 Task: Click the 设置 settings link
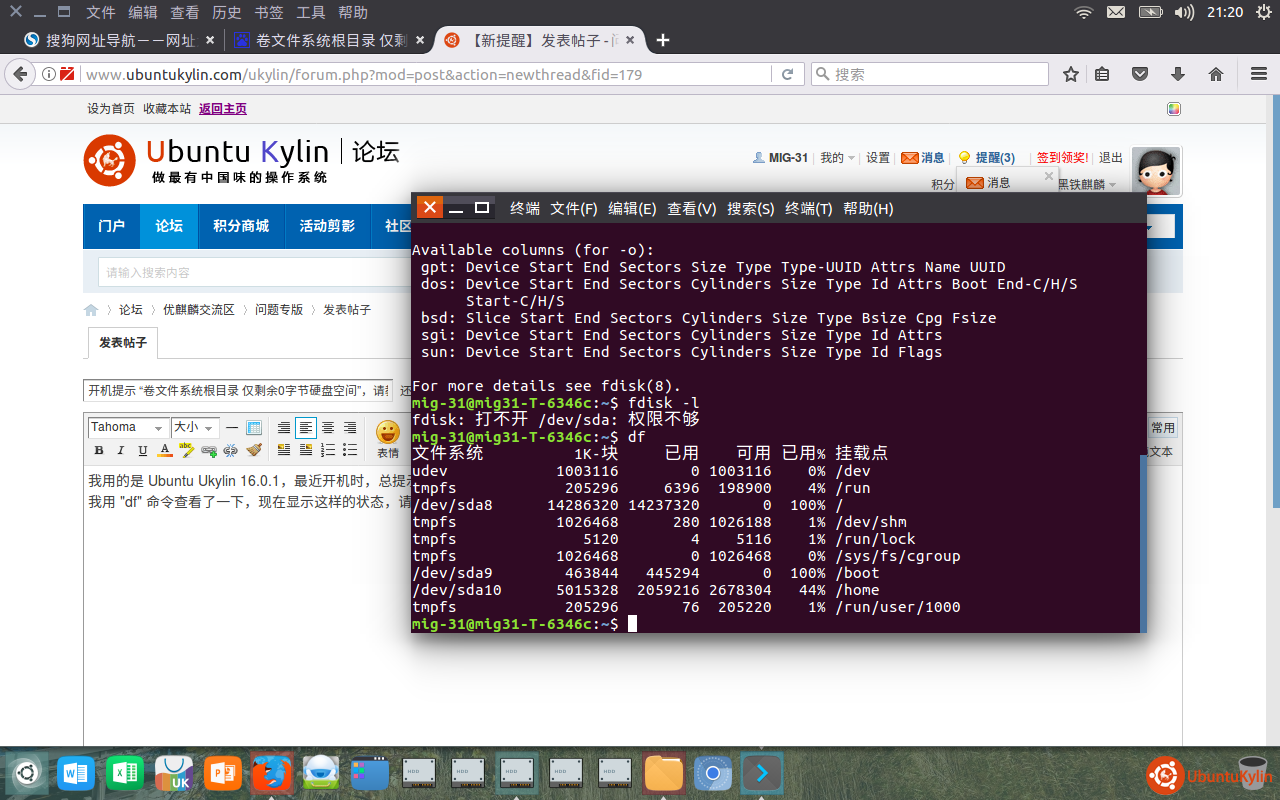click(878, 158)
